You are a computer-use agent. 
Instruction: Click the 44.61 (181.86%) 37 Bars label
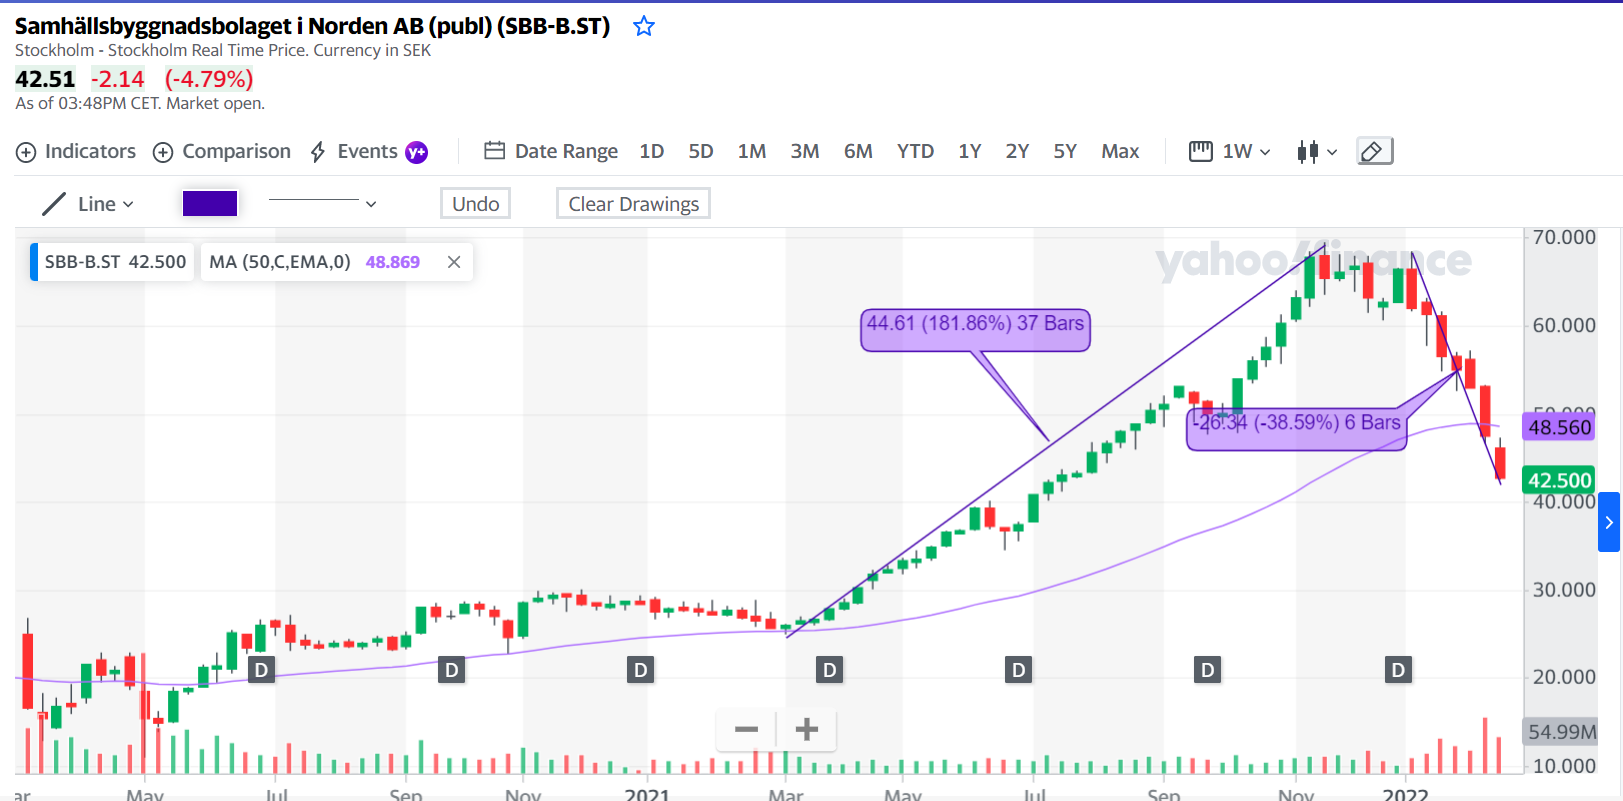[975, 329]
